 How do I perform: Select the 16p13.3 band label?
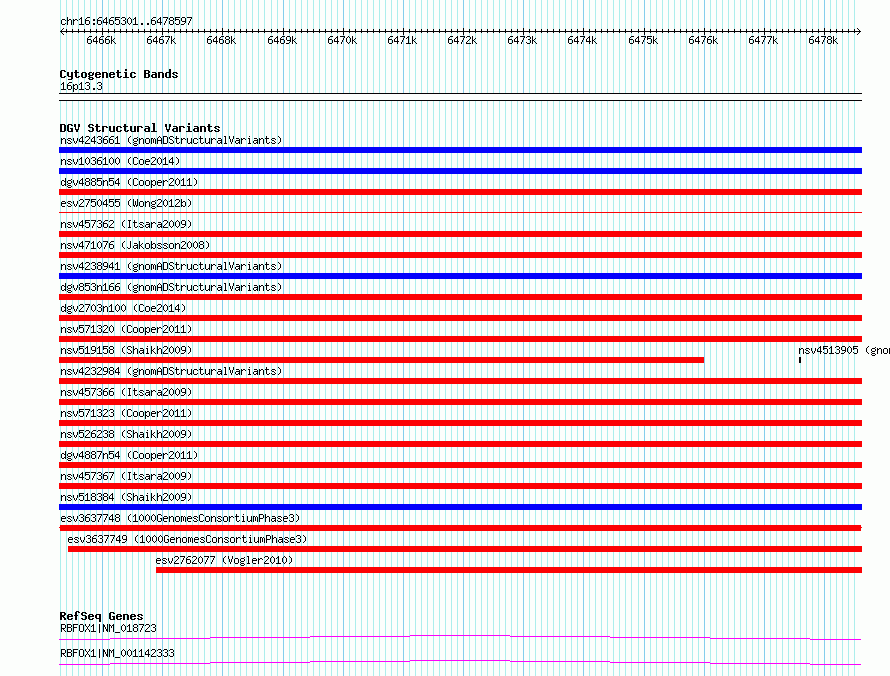(81, 86)
